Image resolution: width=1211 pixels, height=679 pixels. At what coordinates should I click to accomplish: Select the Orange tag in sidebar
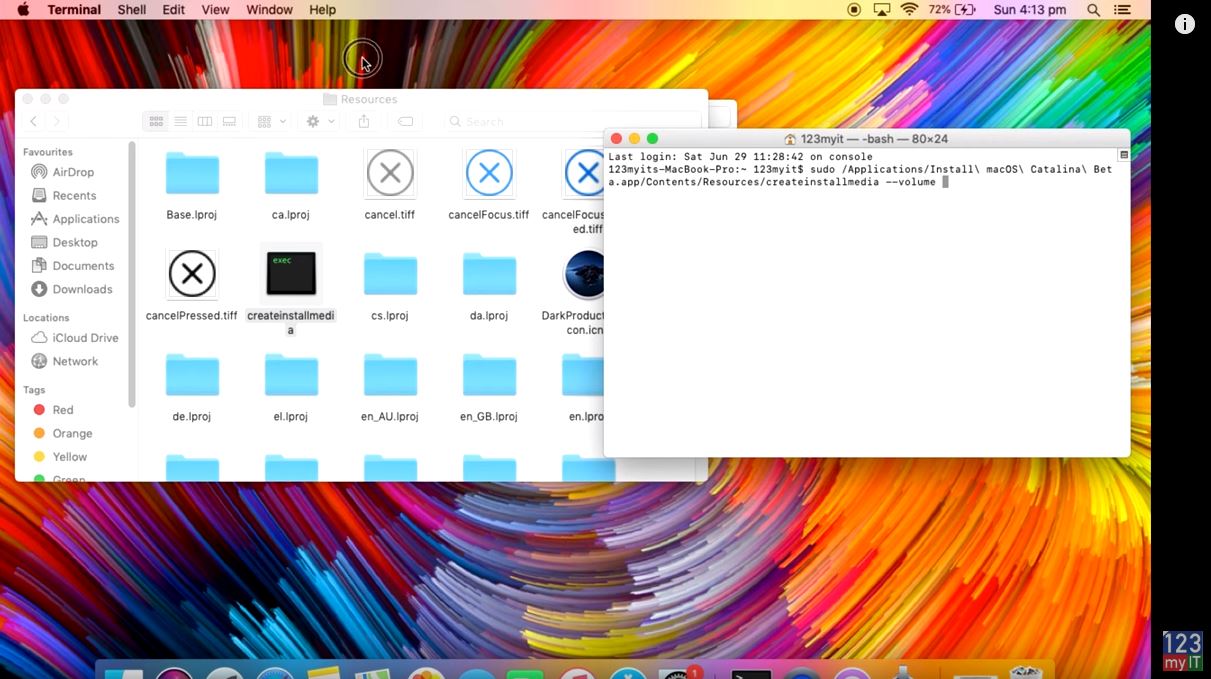(72, 433)
